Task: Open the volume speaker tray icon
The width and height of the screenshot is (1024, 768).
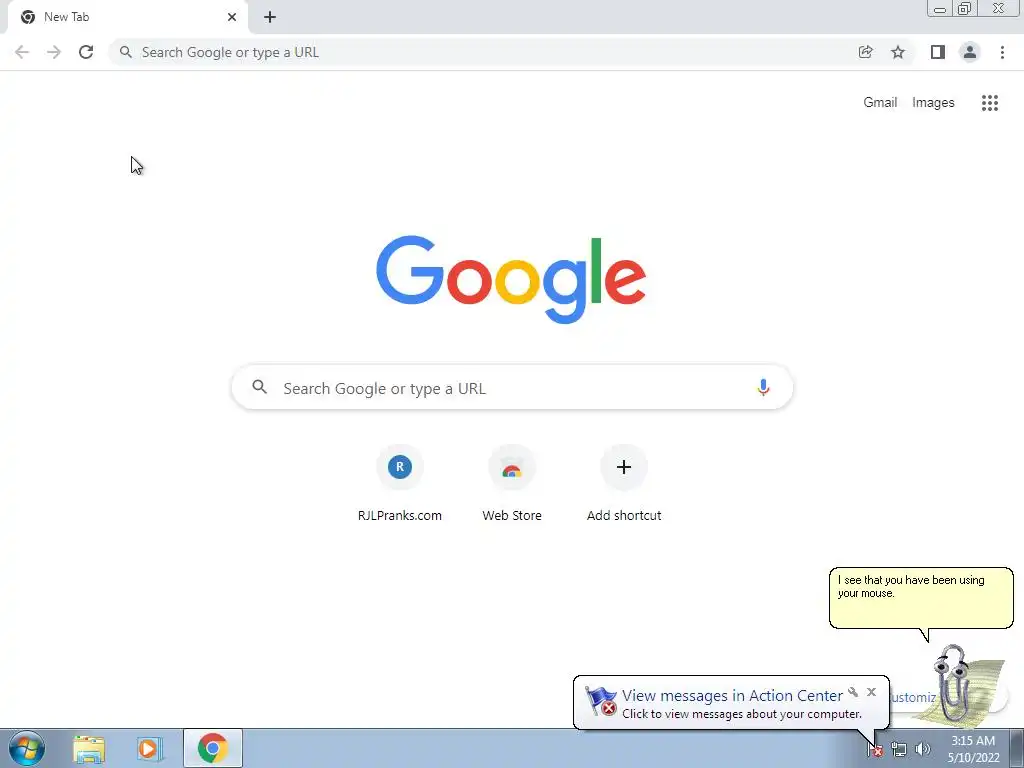Action: tap(923, 750)
